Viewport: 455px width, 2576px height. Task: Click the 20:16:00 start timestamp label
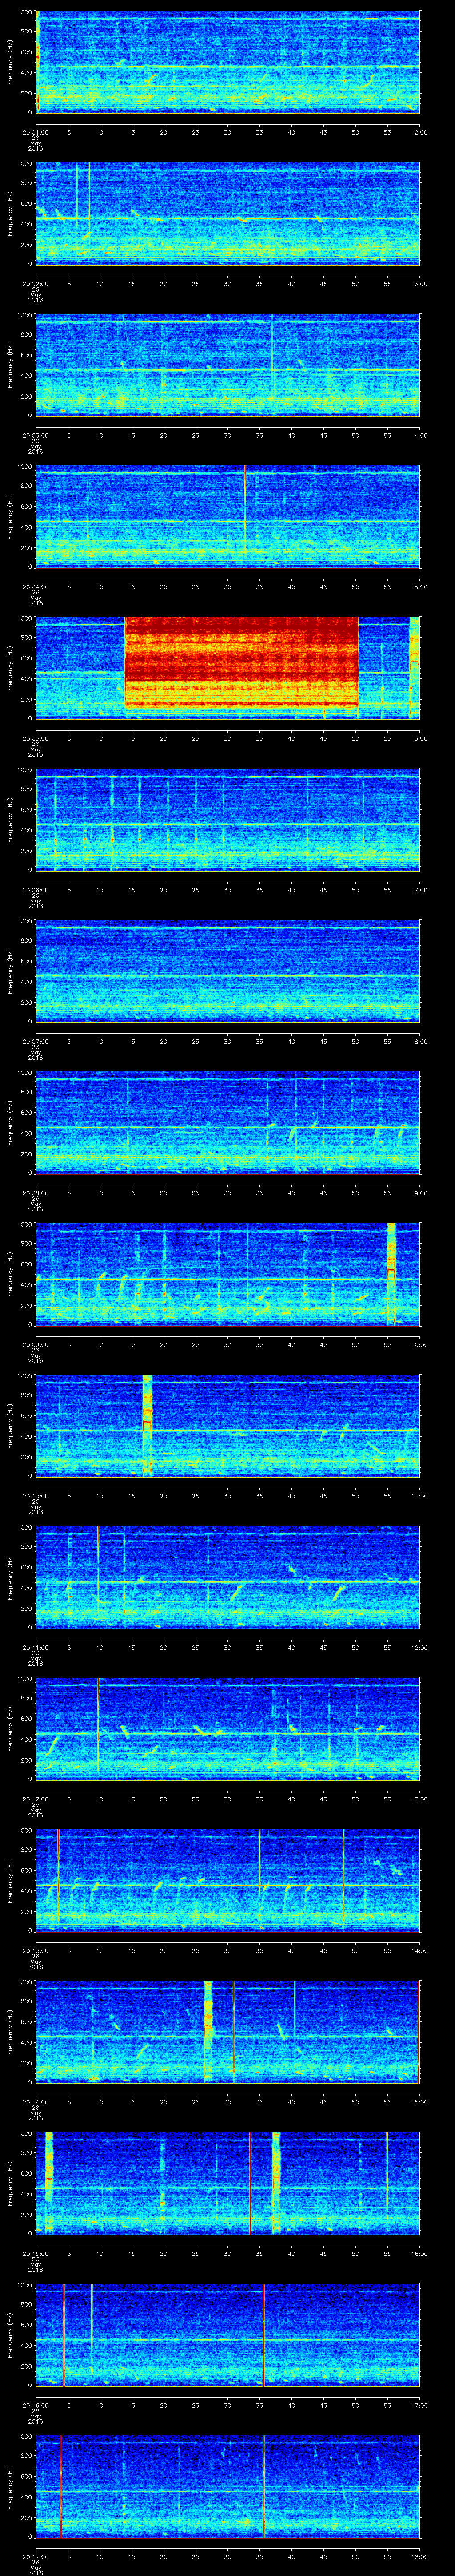(x=35, y=2406)
